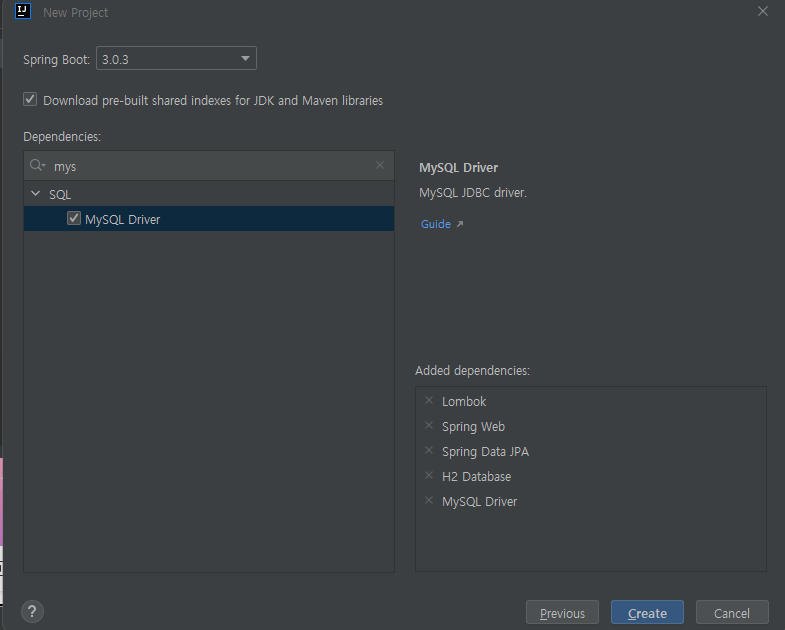Click the Create button
This screenshot has height=630, width=785.
coord(647,613)
